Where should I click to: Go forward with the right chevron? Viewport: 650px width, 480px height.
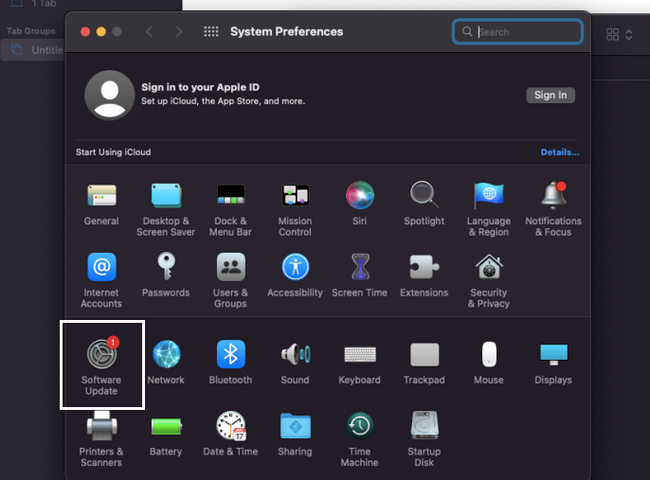coord(179,32)
